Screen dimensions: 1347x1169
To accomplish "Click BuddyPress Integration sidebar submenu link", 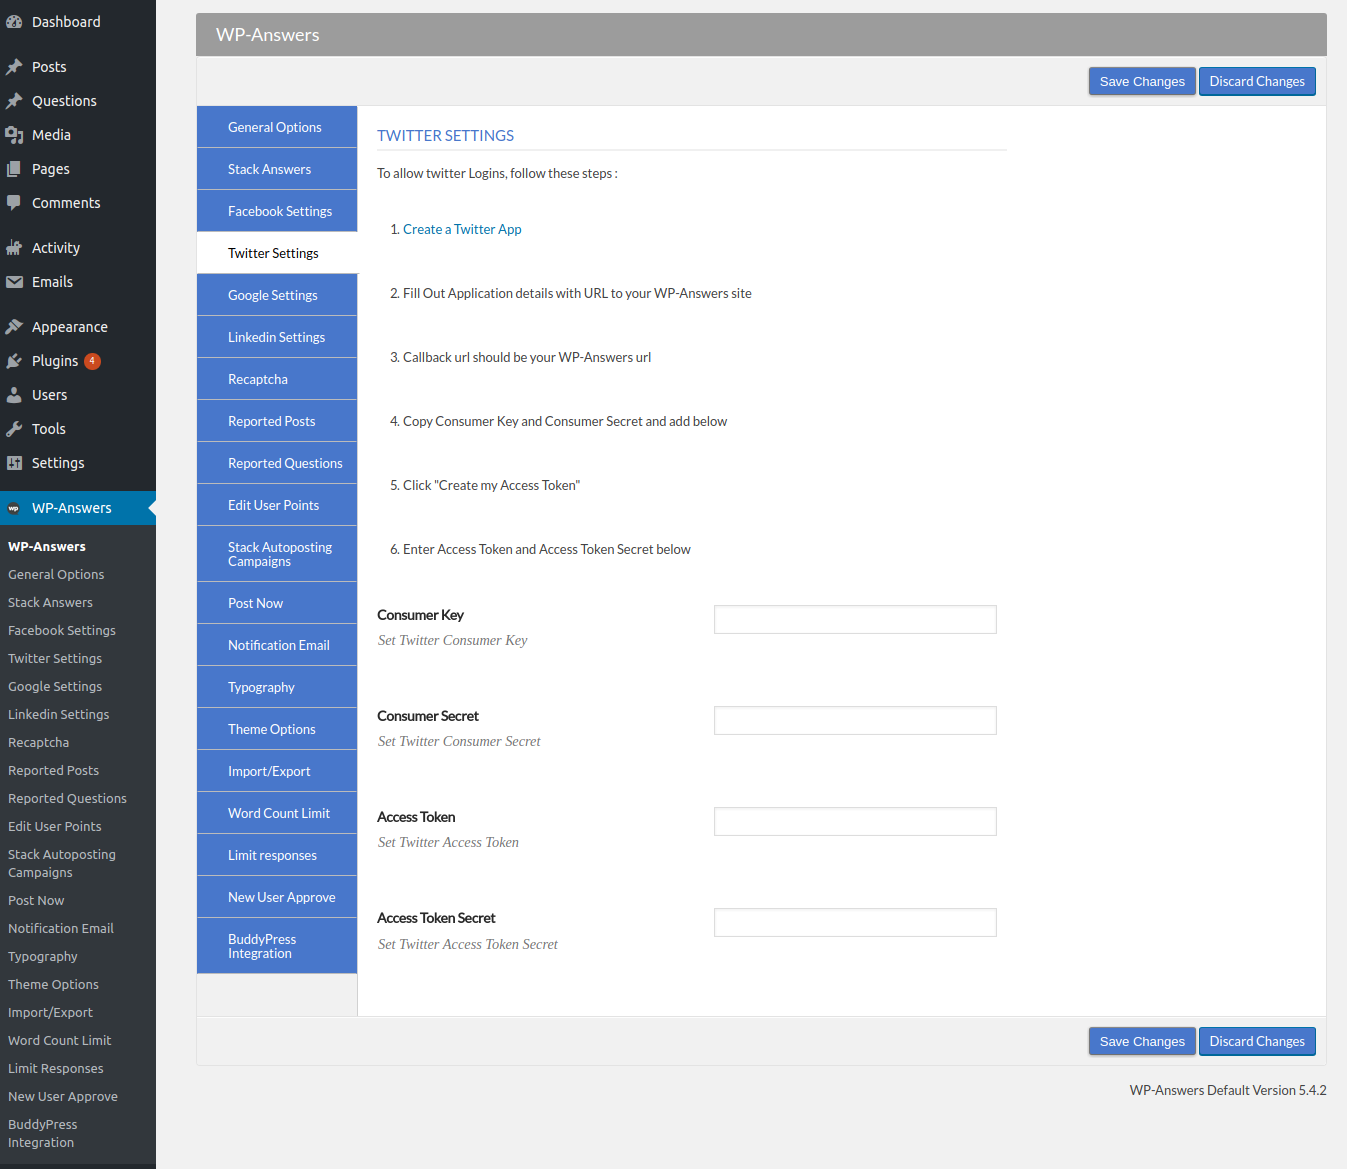I will (x=43, y=1134).
